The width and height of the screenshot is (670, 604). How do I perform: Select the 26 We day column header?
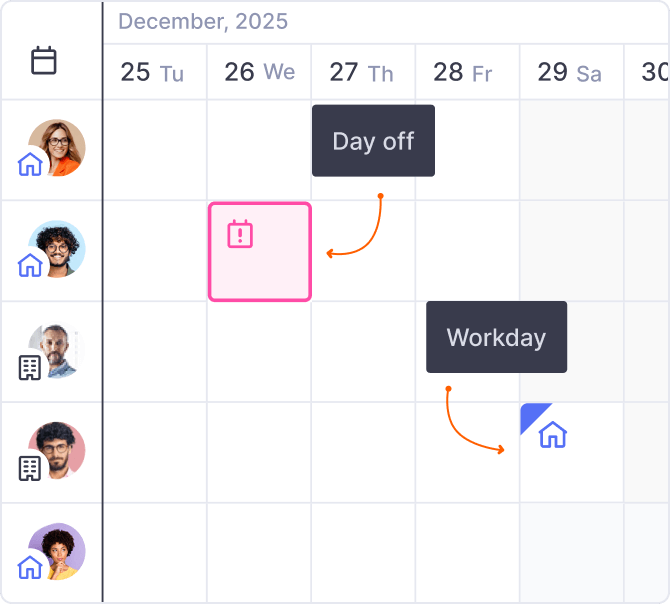(x=259, y=72)
